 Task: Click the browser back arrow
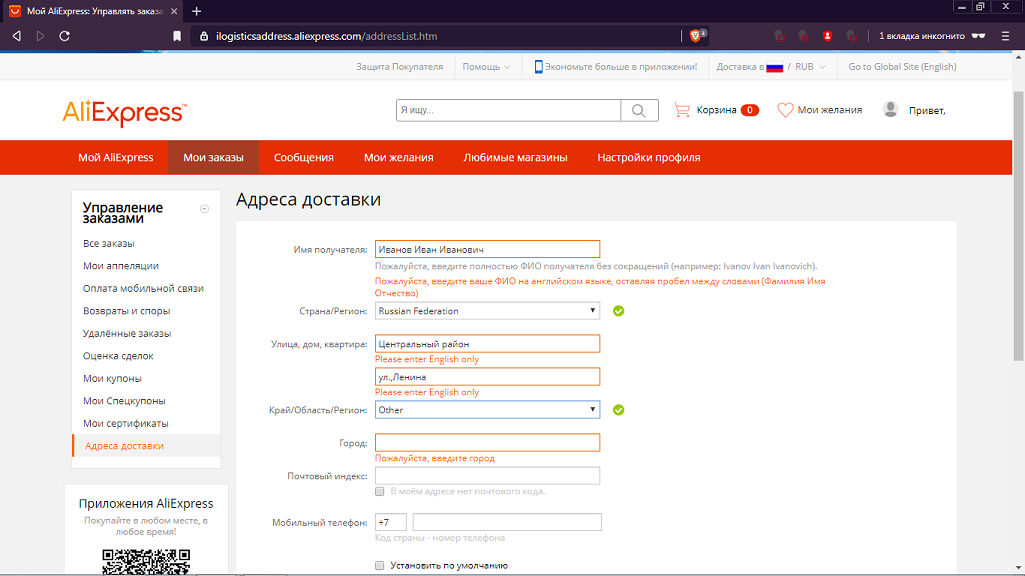pyautogui.click(x=16, y=36)
